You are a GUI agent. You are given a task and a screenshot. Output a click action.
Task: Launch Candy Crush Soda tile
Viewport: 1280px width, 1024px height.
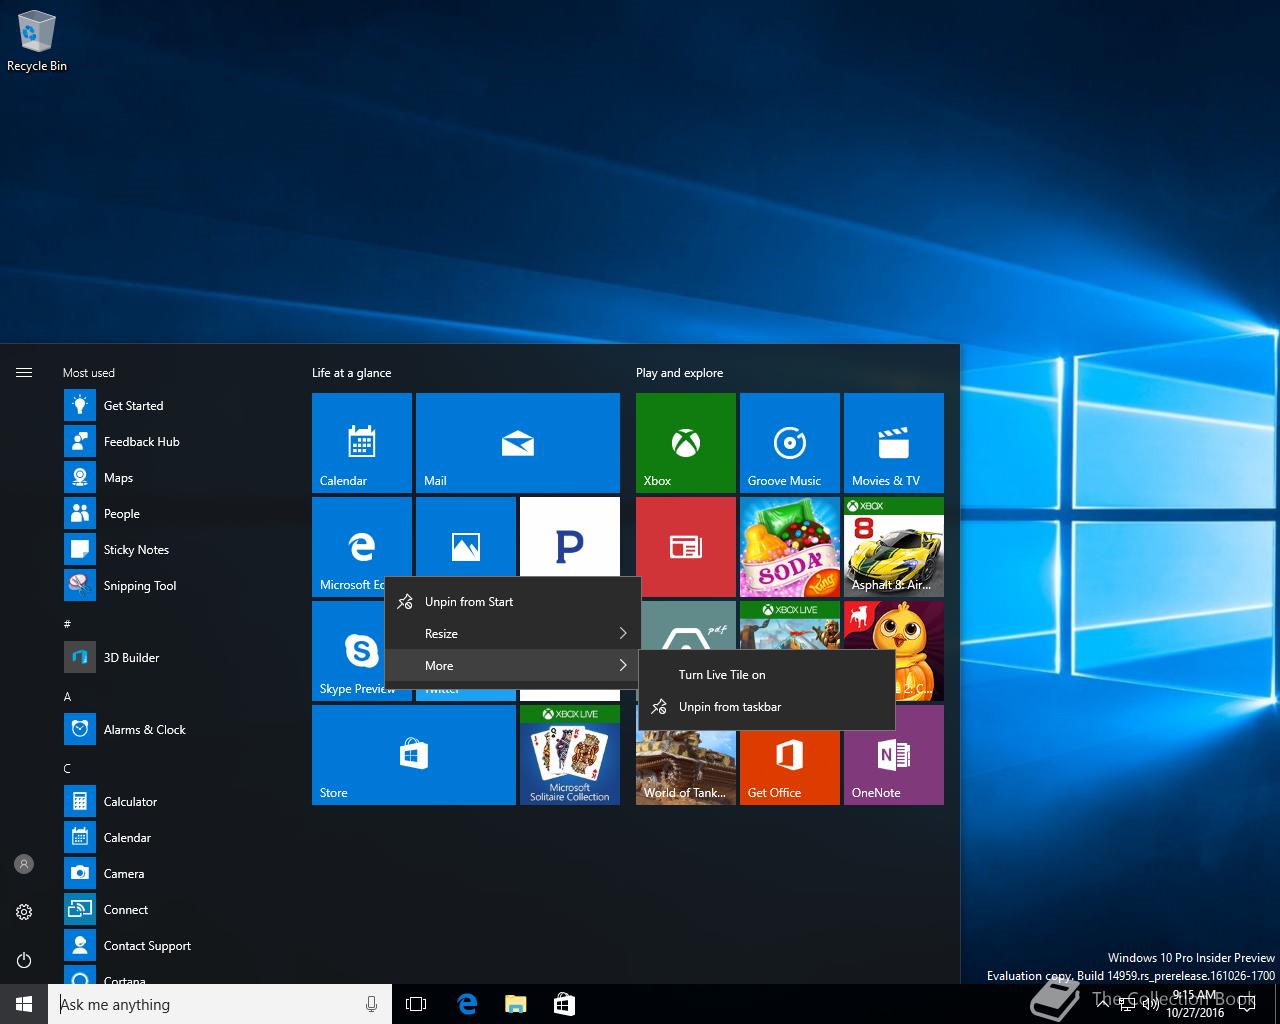[790, 546]
